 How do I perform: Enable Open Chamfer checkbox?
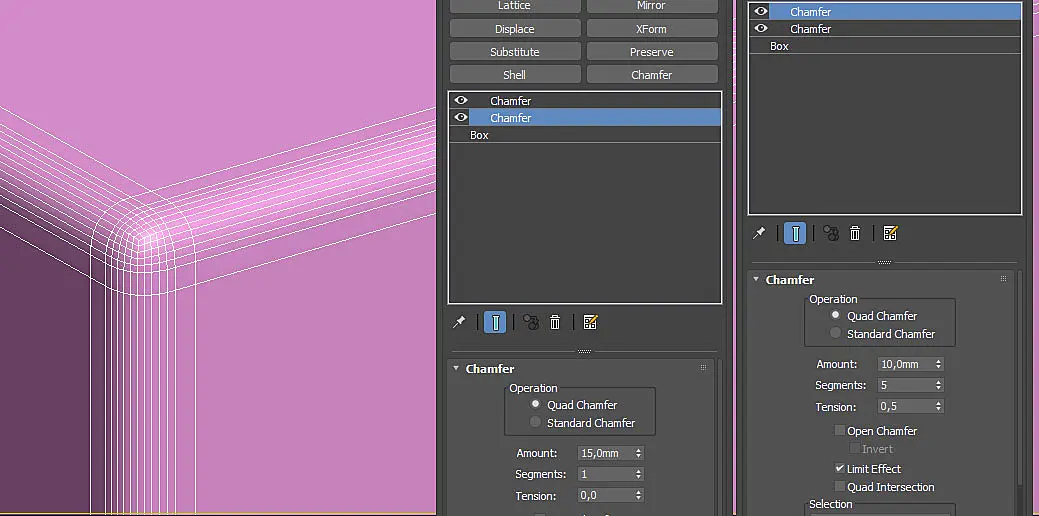pyautogui.click(x=840, y=431)
